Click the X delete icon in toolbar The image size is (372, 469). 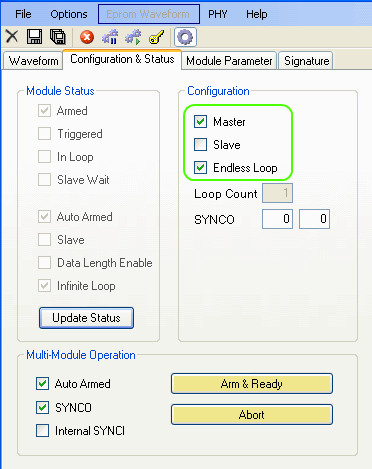(x=12, y=36)
